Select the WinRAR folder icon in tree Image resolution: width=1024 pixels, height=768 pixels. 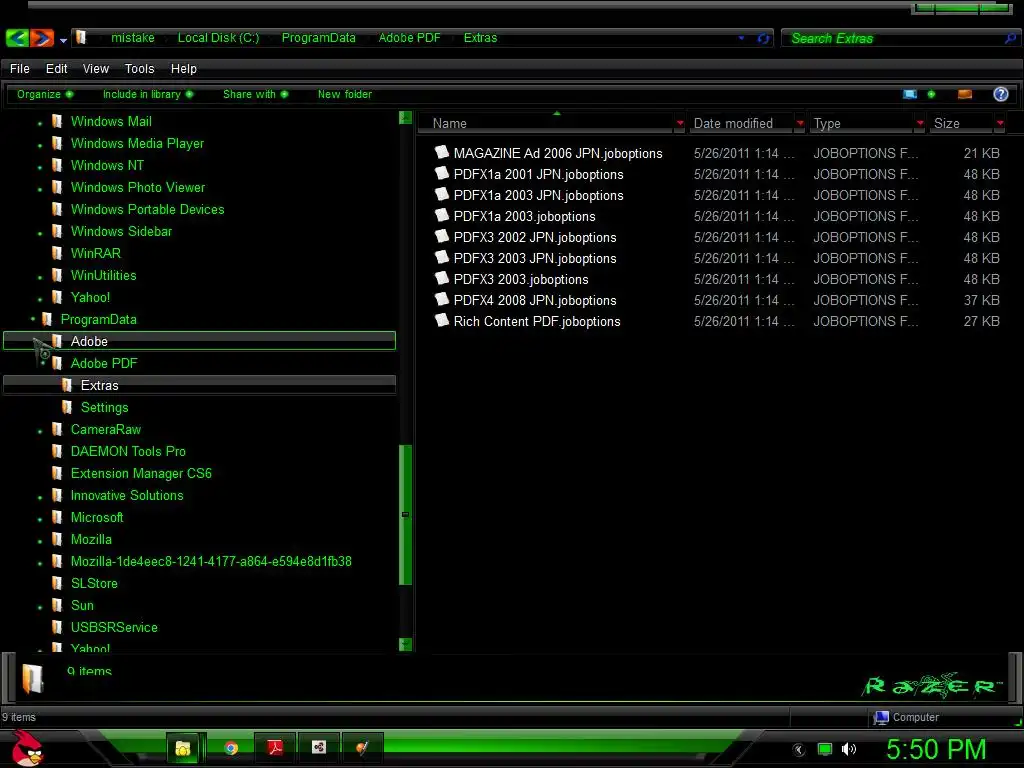click(x=57, y=253)
